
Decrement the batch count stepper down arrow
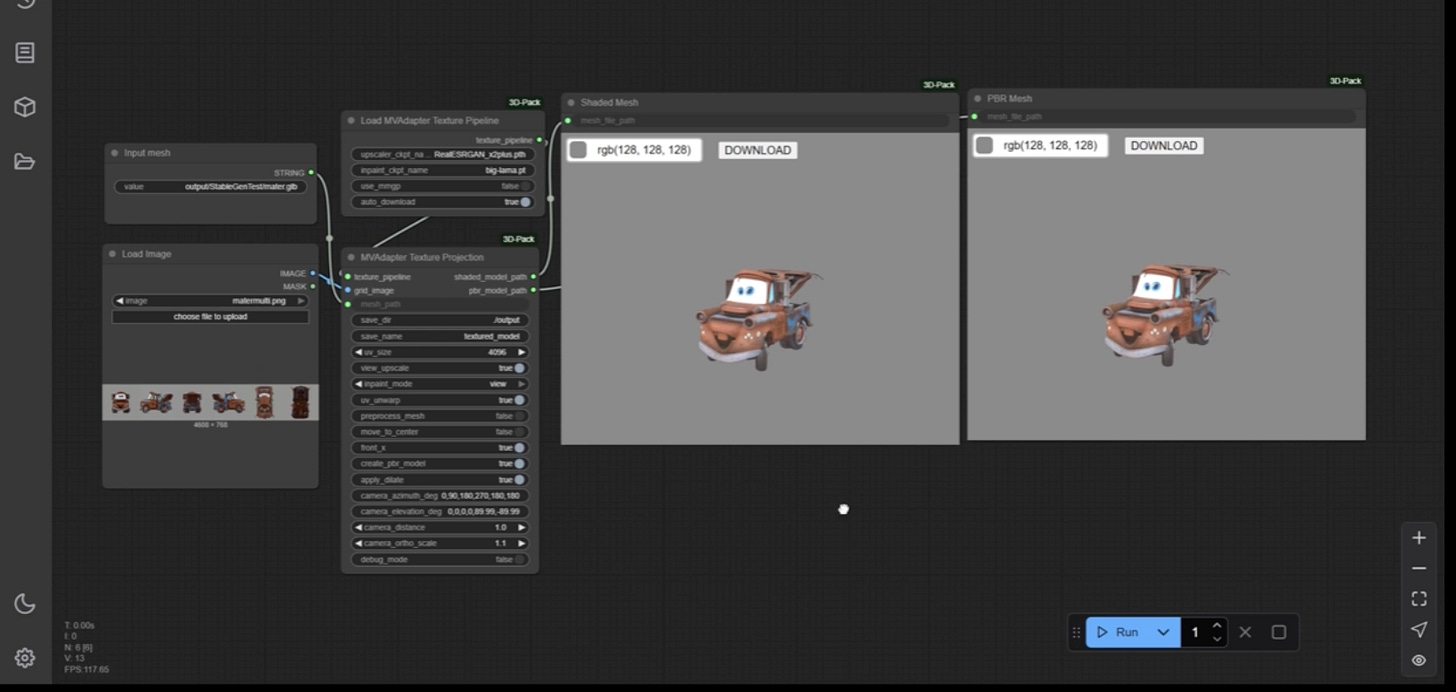click(x=1217, y=638)
